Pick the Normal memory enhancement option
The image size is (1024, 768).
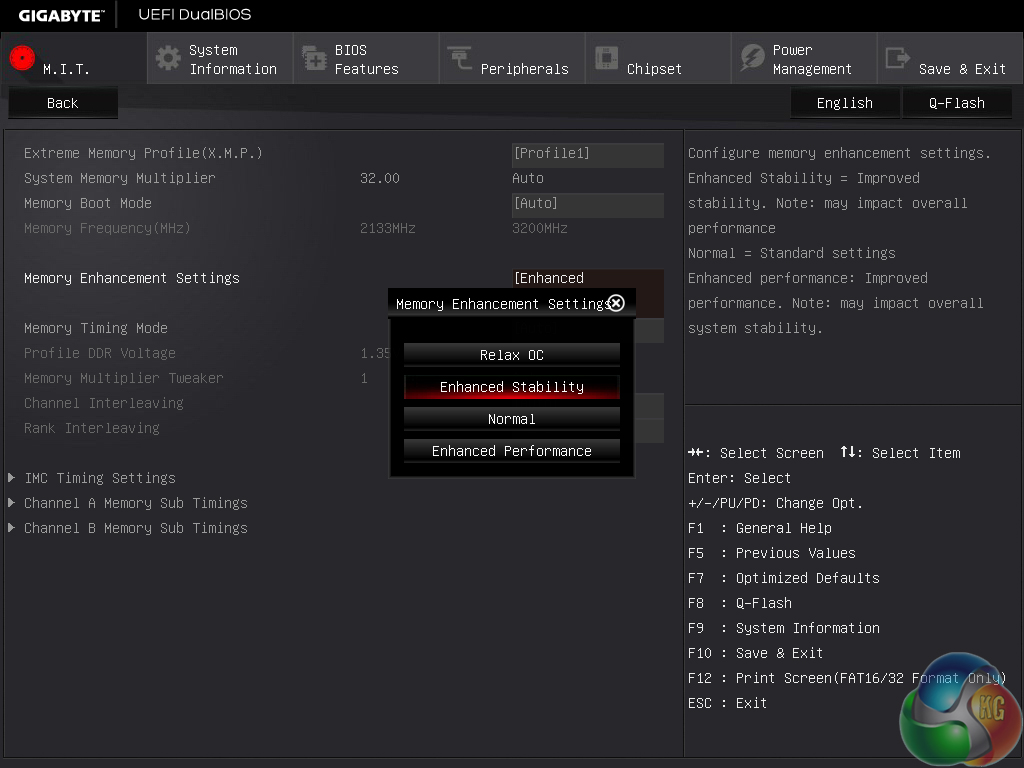(x=512, y=419)
